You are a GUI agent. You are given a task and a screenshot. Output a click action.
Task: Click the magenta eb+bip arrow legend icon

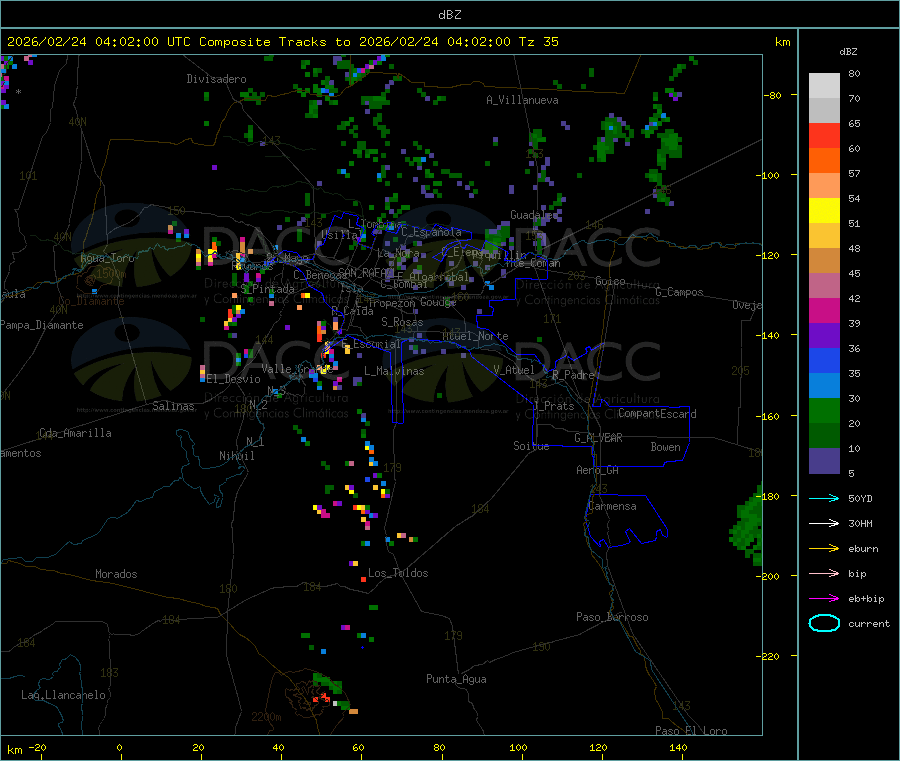(x=824, y=599)
